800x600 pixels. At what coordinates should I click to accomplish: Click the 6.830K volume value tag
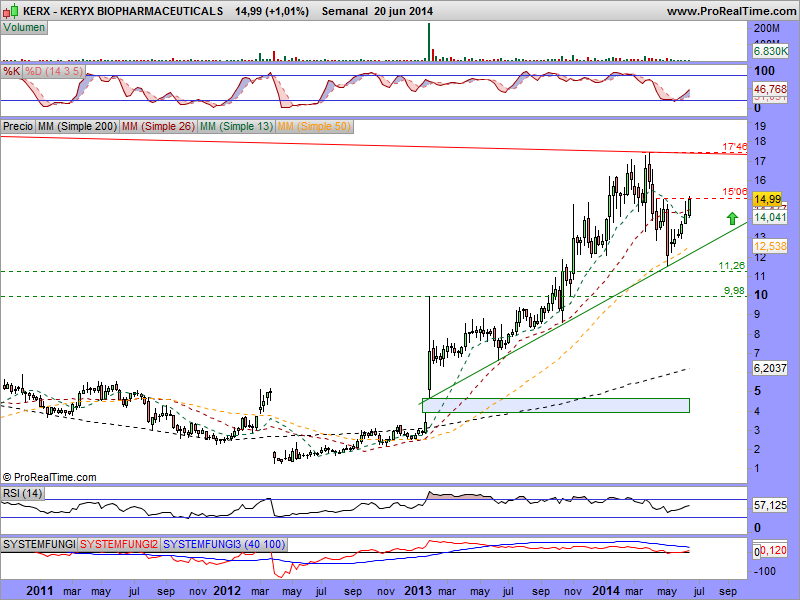(x=770, y=51)
